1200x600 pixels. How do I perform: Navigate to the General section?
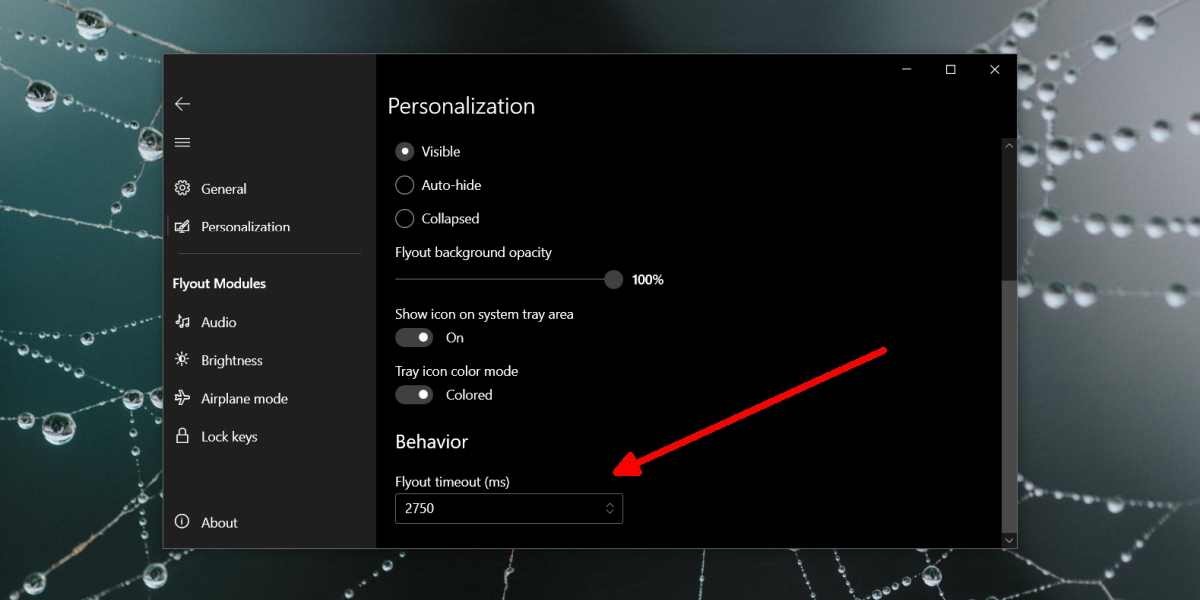pyautogui.click(x=224, y=188)
